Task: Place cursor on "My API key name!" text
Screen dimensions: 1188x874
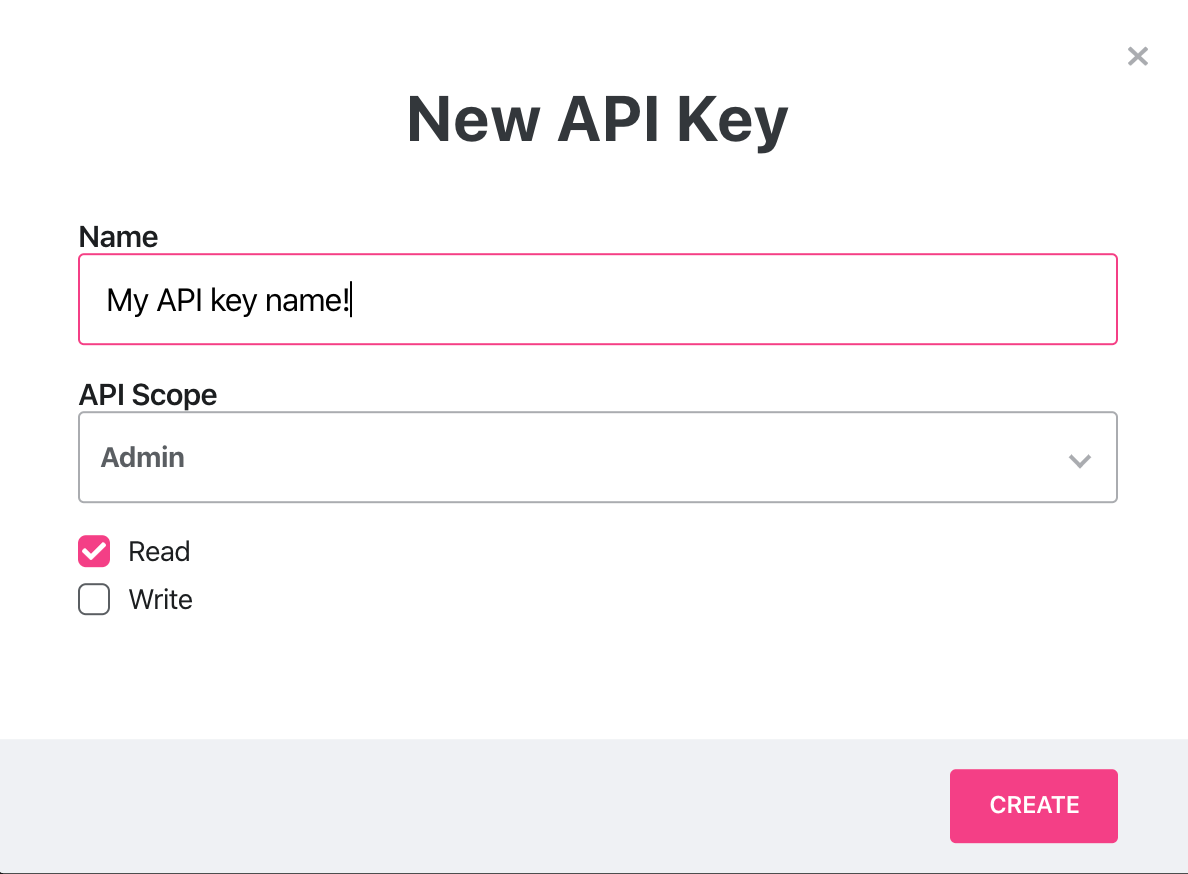Action: (x=228, y=300)
